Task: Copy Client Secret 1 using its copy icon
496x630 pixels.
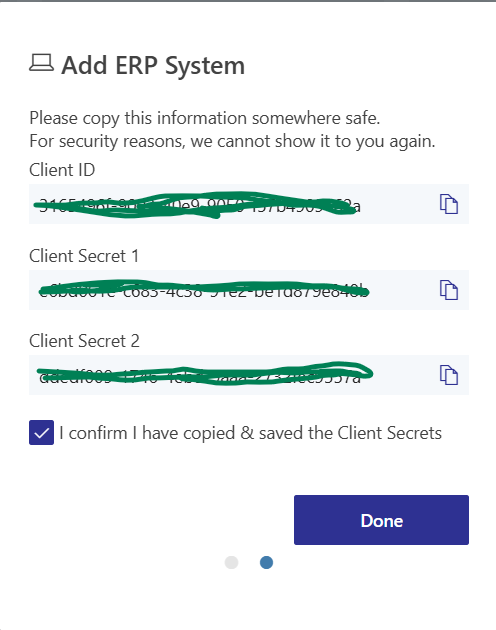Action: [x=449, y=290]
